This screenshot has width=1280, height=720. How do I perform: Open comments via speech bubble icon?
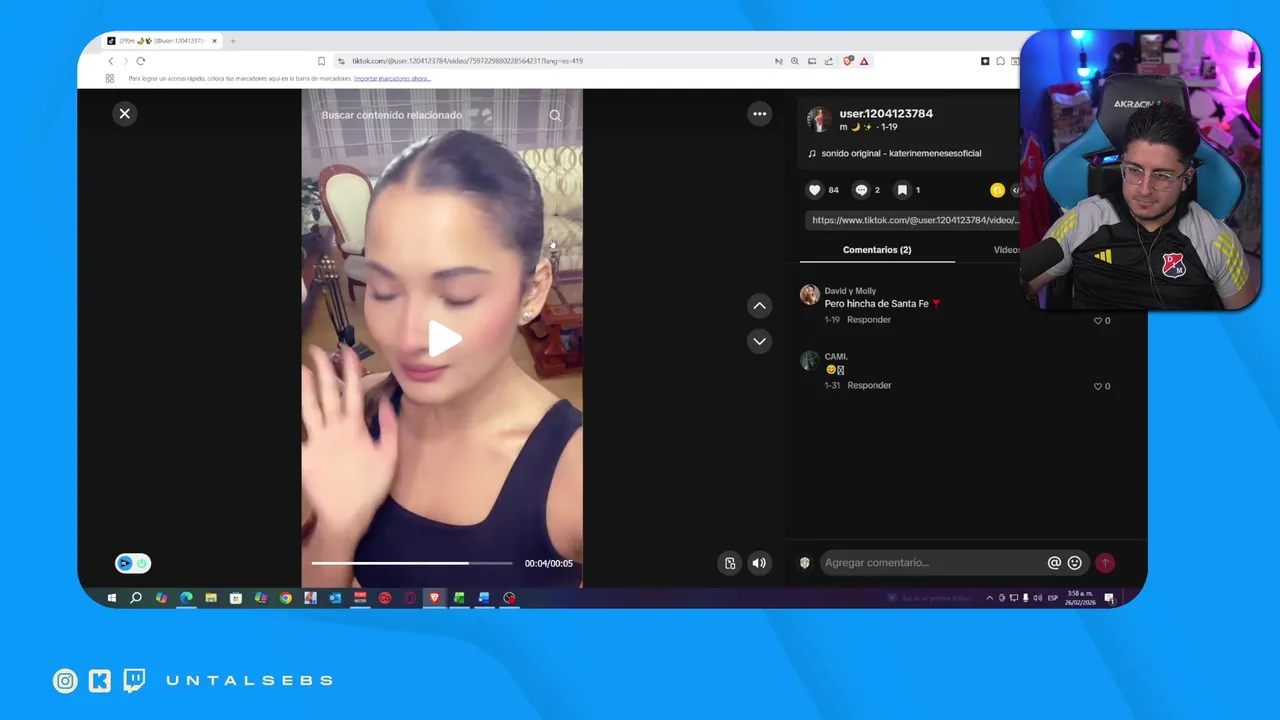pyautogui.click(x=861, y=190)
